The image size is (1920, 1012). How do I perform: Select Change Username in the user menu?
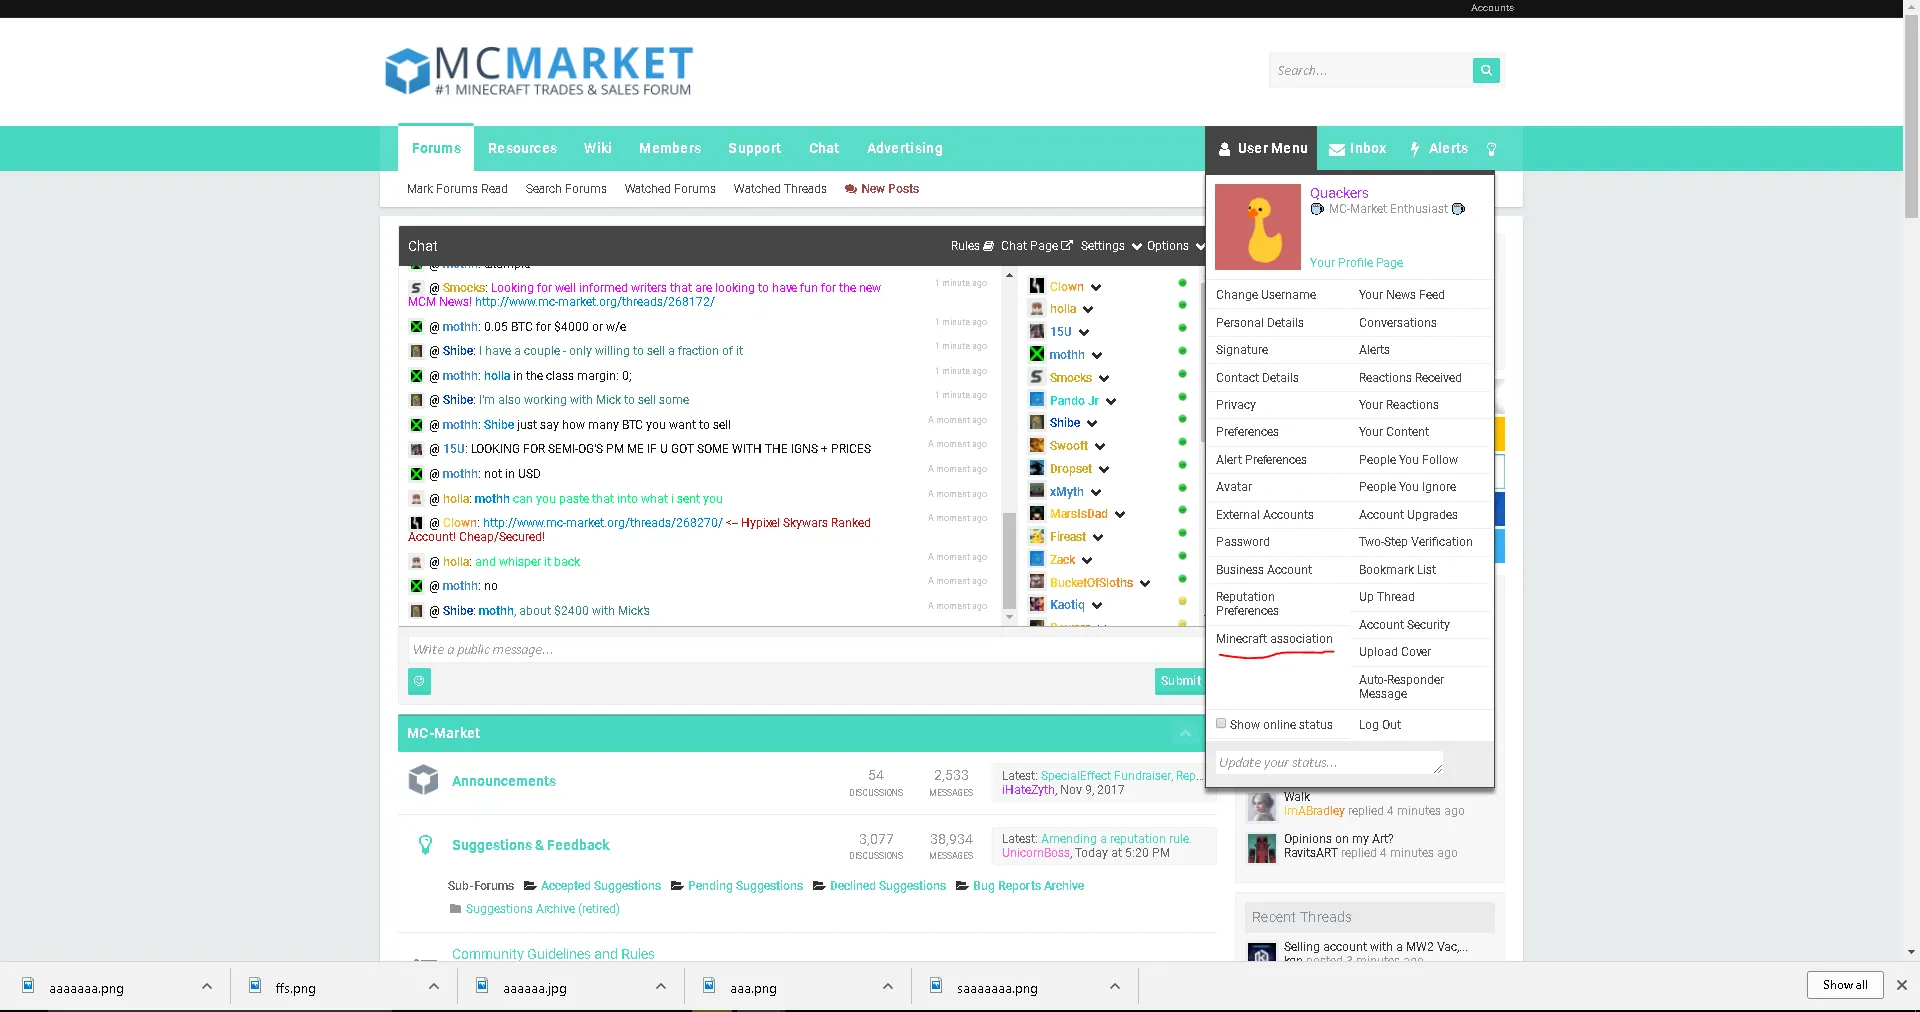click(x=1266, y=295)
